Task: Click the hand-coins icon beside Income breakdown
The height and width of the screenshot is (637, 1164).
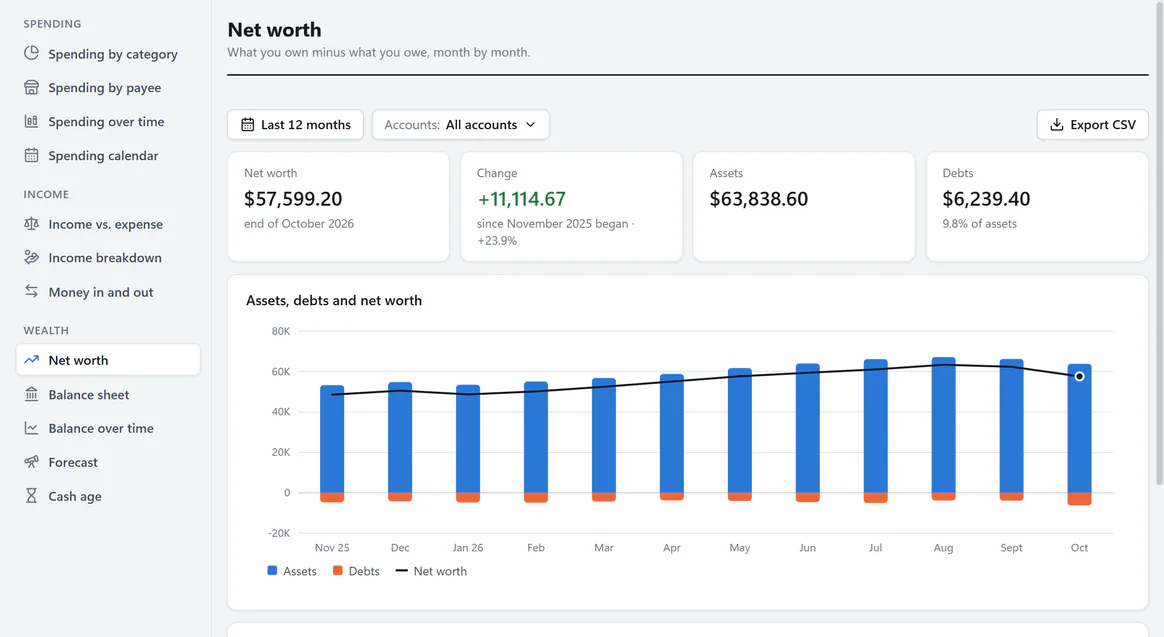Action: (31, 257)
